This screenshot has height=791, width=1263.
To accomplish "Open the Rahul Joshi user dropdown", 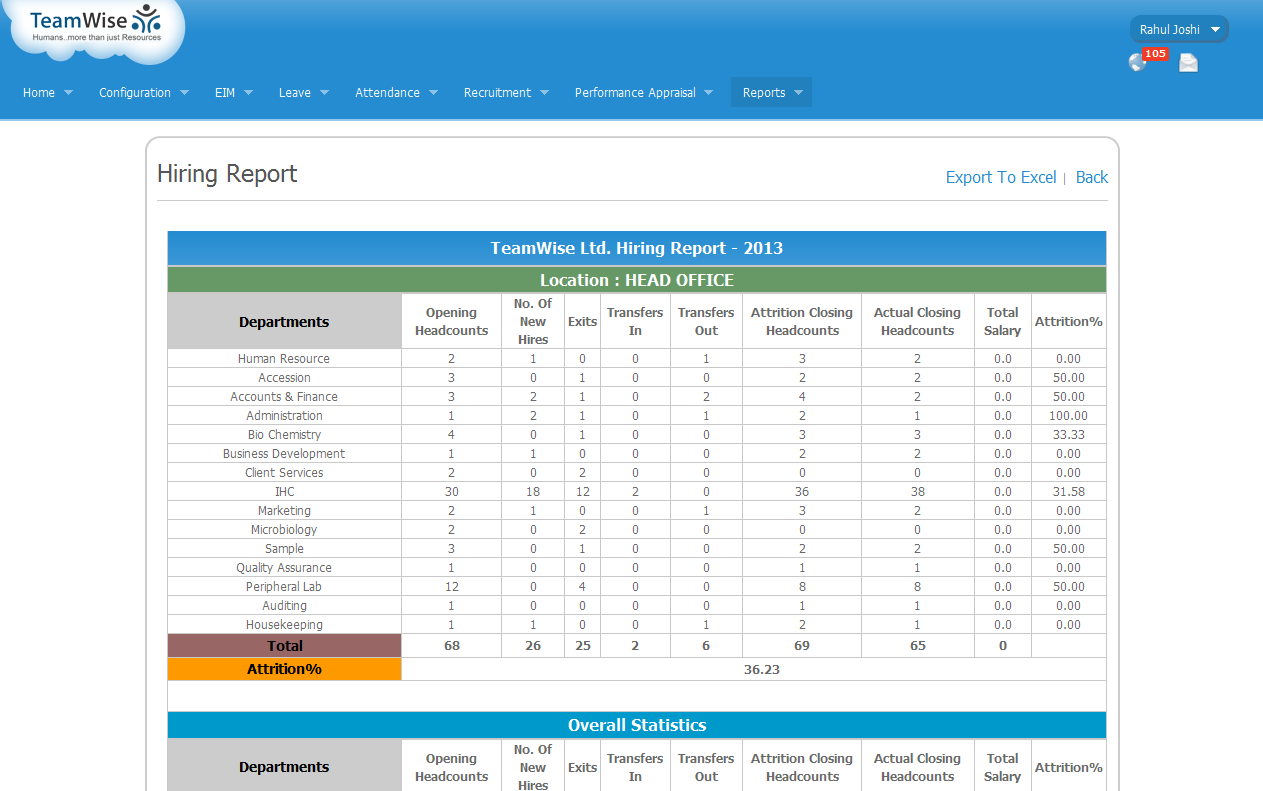I will click(1179, 29).
